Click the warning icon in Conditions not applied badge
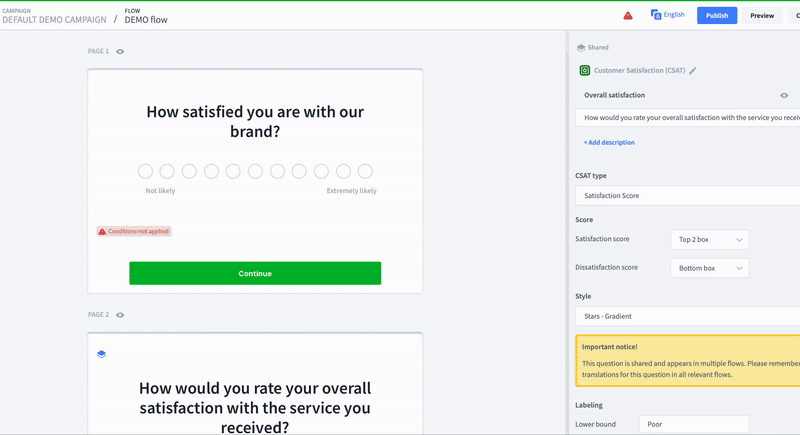 [x=102, y=232]
